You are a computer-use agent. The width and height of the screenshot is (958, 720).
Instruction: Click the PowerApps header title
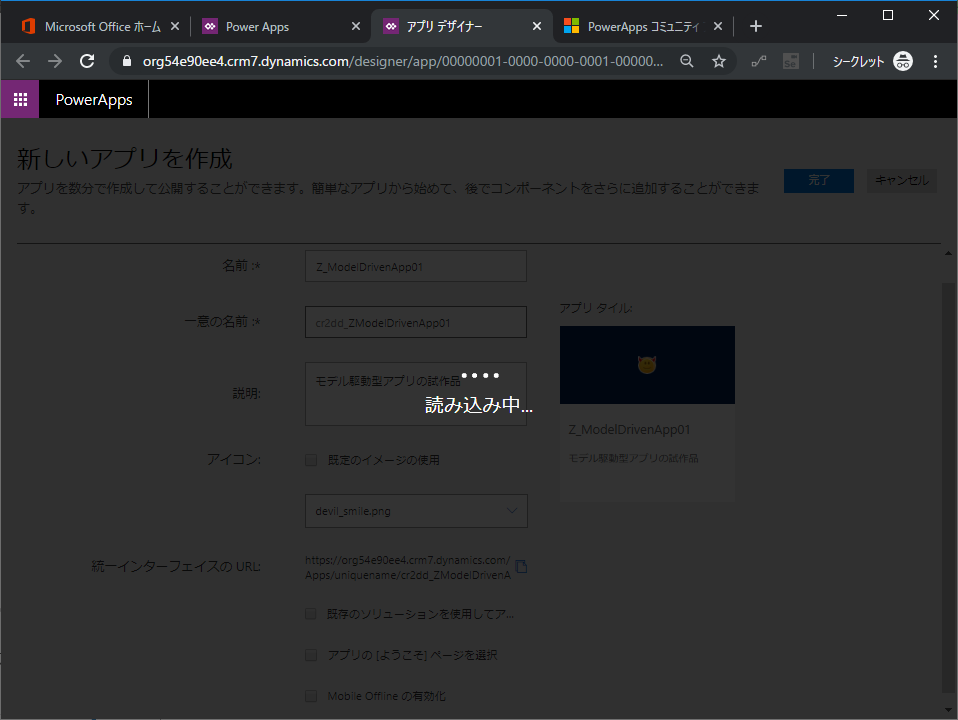pyautogui.click(x=94, y=100)
